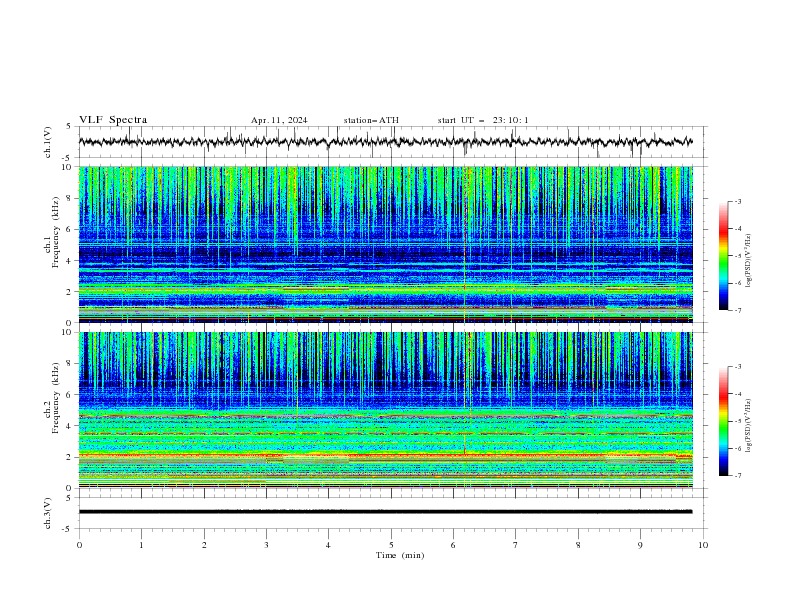Click the ch.3 voltage waveform band
The width and height of the screenshot is (792, 612).
(385, 512)
